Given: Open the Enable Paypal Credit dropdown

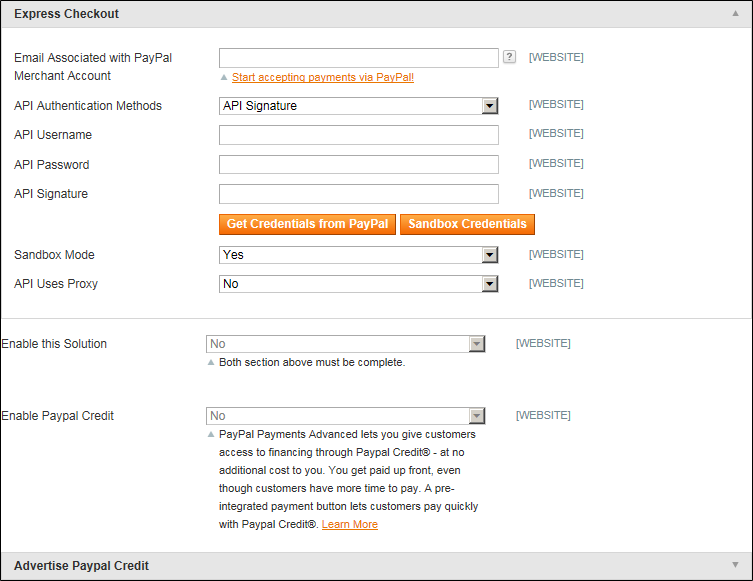Looking at the screenshot, I should 346,416.
